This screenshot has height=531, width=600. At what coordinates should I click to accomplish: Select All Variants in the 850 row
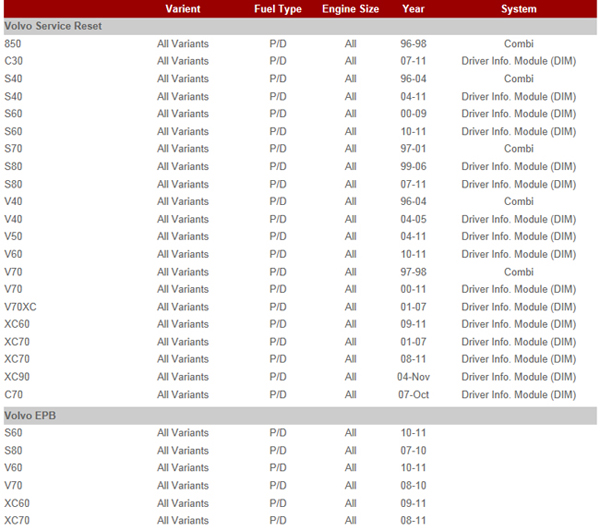pyautogui.click(x=183, y=44)
